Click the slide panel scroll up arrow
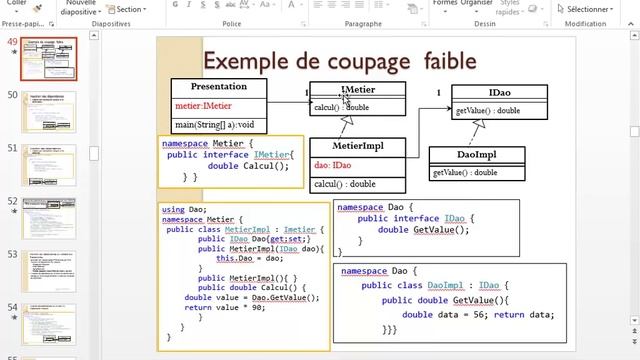The width and height of the screenshot is (640, 360). [94, 36]
